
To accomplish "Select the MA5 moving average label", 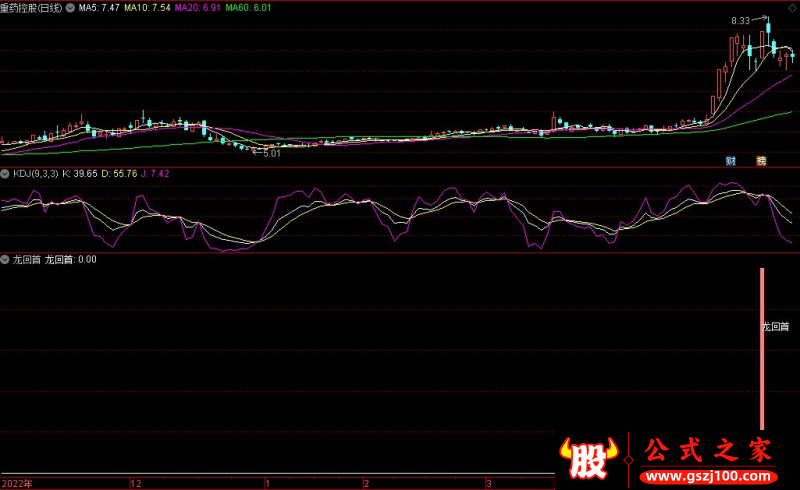I will pos(99,7).
